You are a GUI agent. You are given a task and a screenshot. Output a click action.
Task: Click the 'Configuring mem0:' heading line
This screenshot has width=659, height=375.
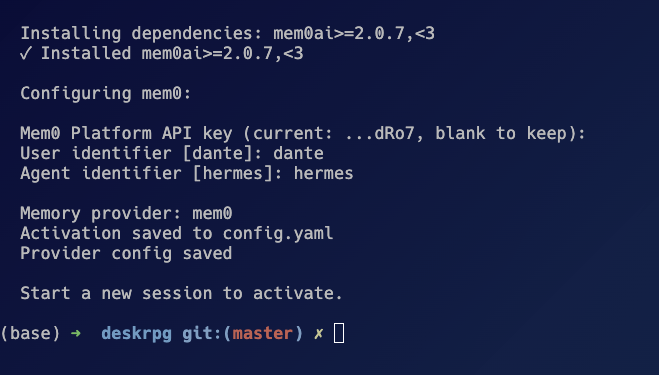[x=105, y=93]
